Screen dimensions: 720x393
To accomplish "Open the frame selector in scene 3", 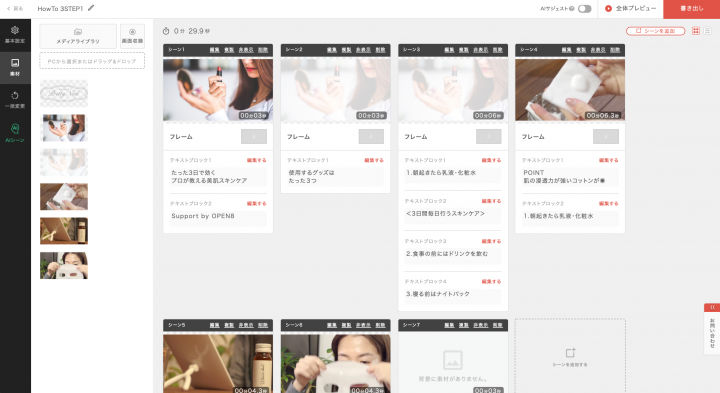I will click(489, 136).
